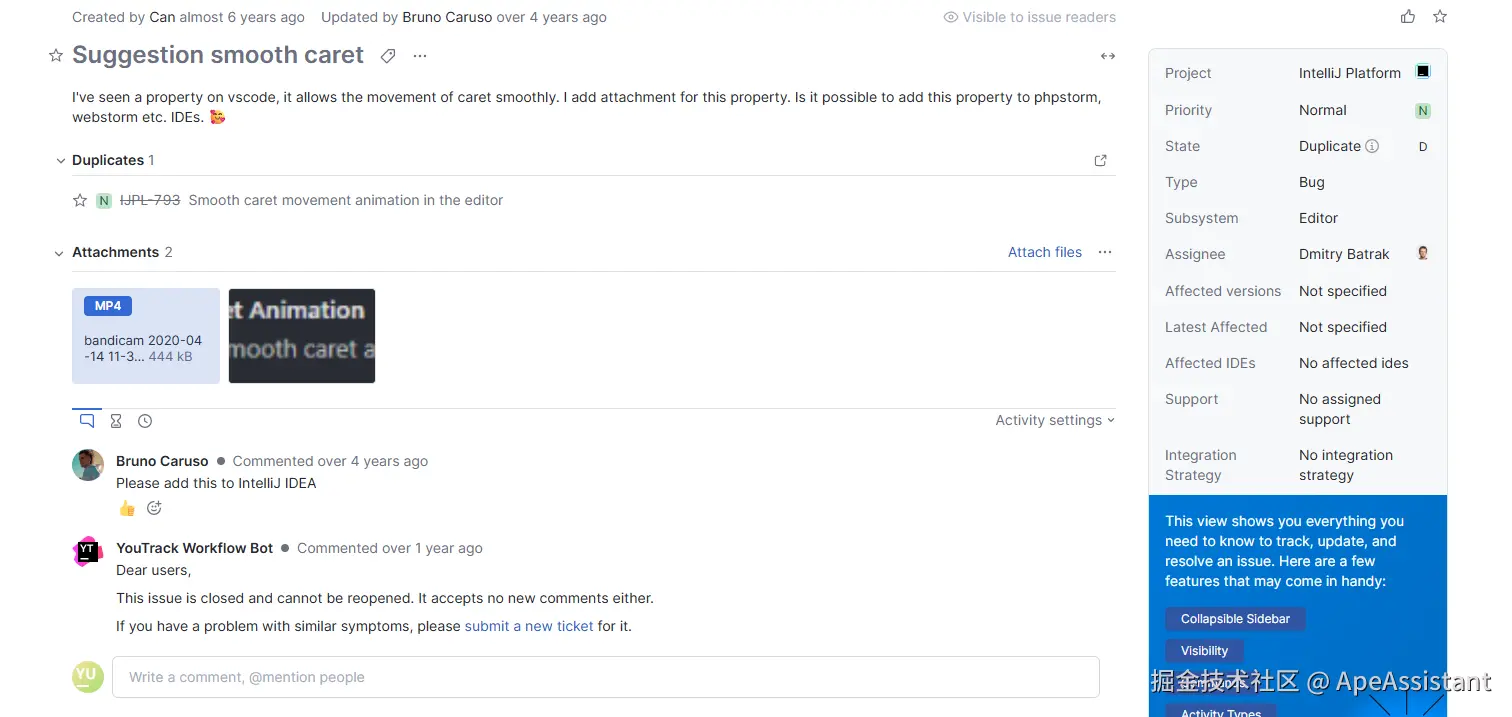
Task: Switch to the history clock tab
Action: click(x=145, y=421)
